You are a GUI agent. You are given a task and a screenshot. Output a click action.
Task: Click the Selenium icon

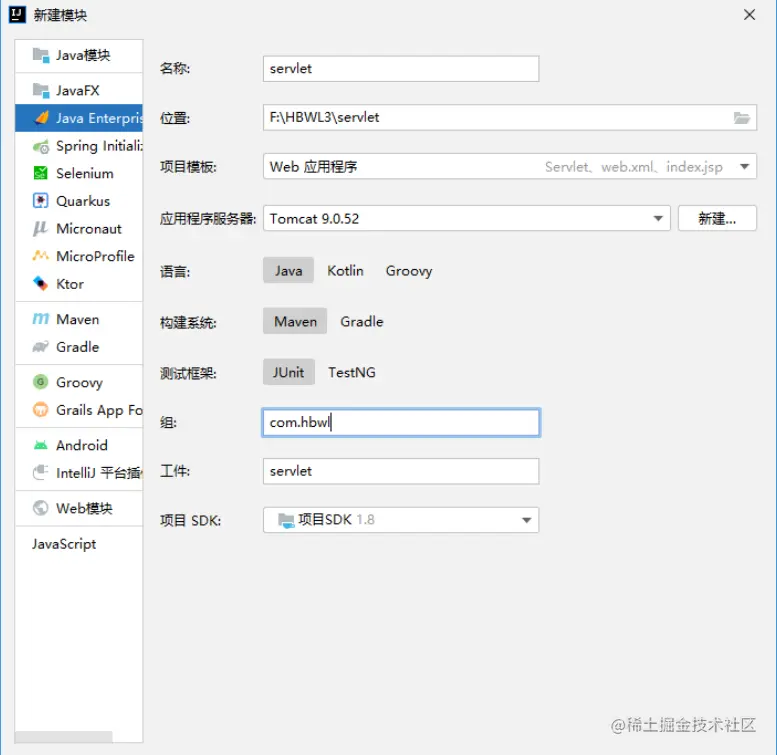click(x=41, y=173)
